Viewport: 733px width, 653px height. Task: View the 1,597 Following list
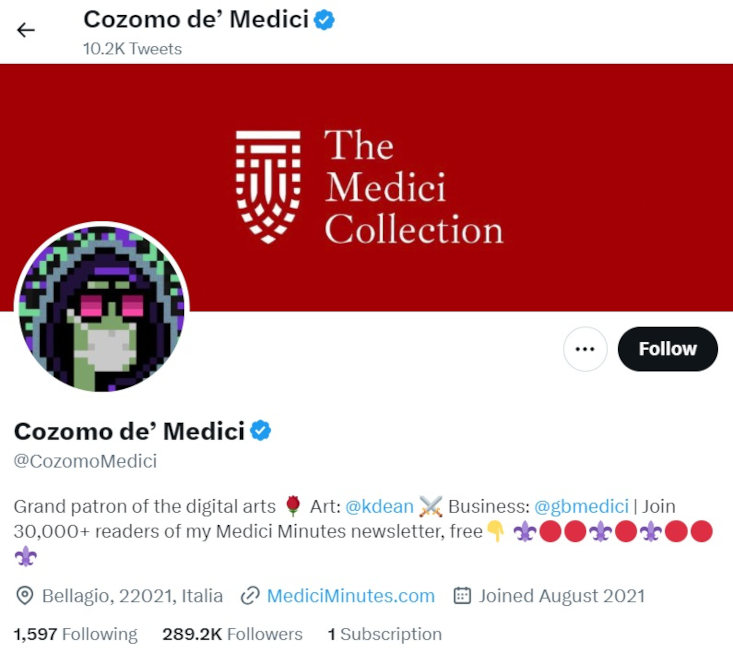click(75, 634)
